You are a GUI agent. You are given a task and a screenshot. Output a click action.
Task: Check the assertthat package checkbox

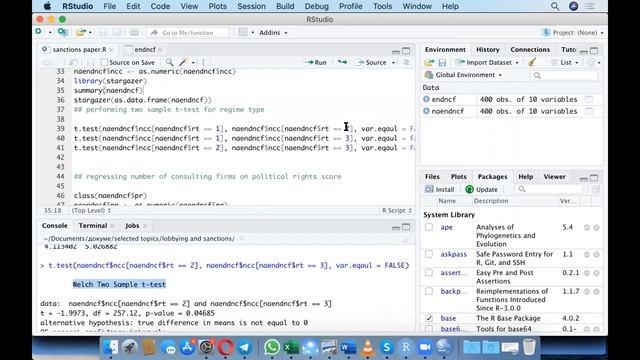429,272
